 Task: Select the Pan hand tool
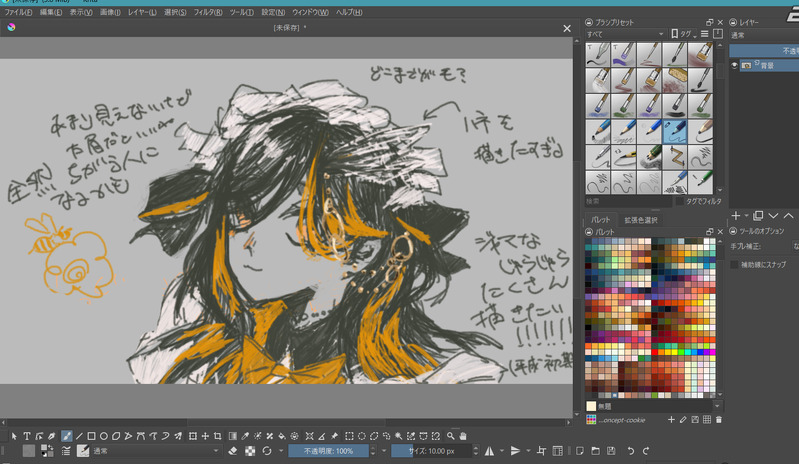click(x=463, y=436)
